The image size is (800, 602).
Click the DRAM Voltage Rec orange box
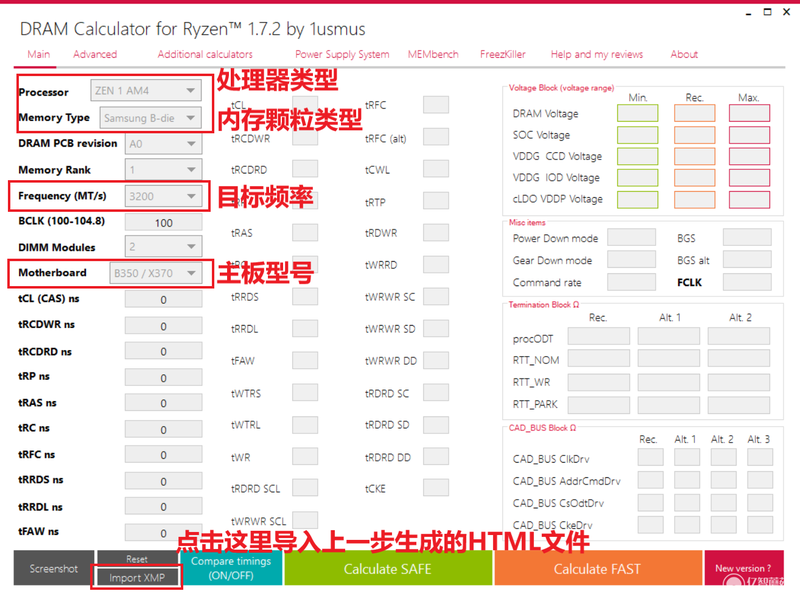coord(694,113)
